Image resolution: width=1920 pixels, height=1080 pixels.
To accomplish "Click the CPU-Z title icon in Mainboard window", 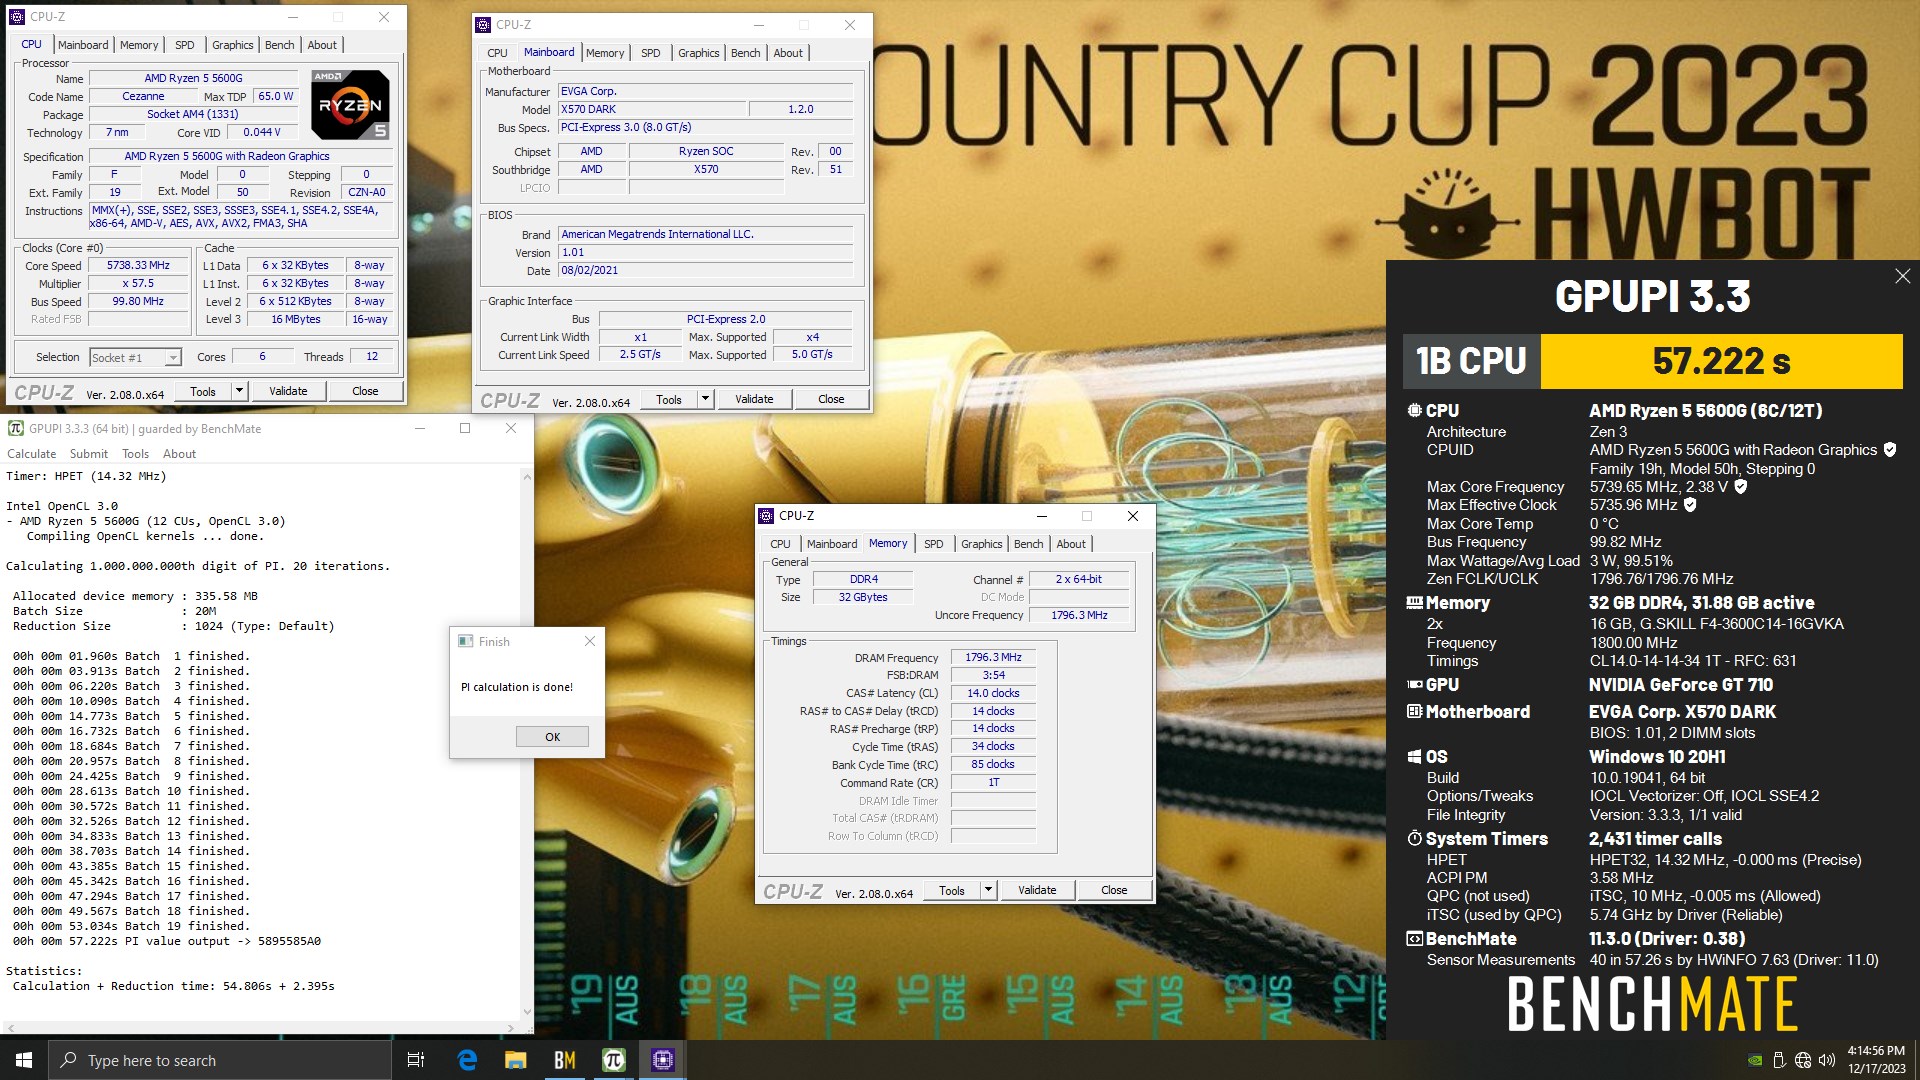I will [x=484, y=25].
